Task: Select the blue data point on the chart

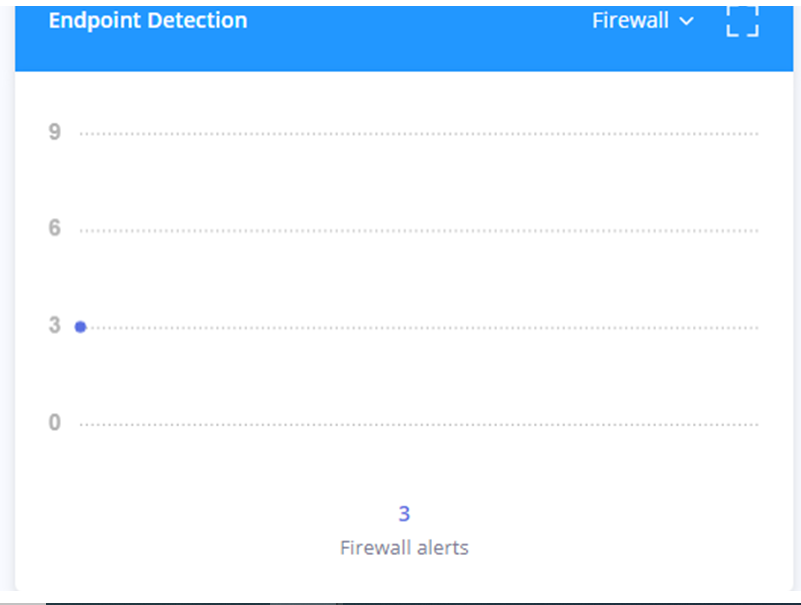Action: [x=80, y=327]
